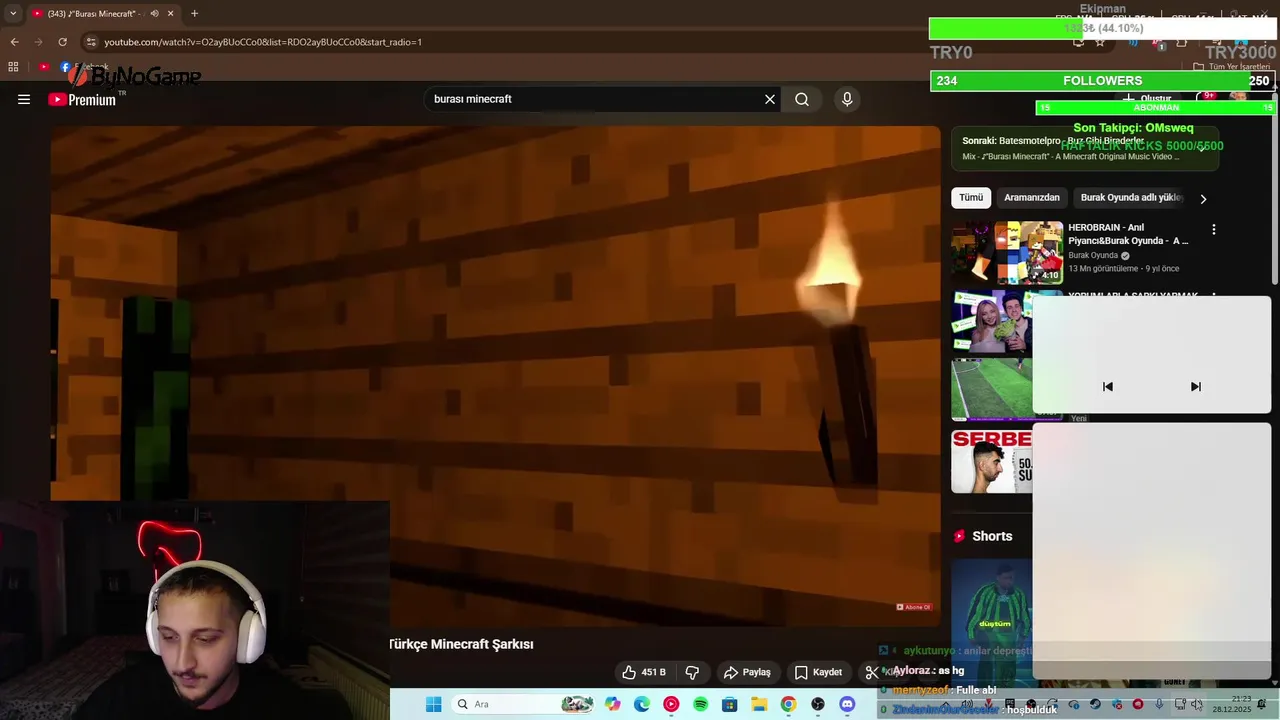The image size is (1280, 720).
Task: Start voice search with the microphone
Action: click(x=847, y=99)
